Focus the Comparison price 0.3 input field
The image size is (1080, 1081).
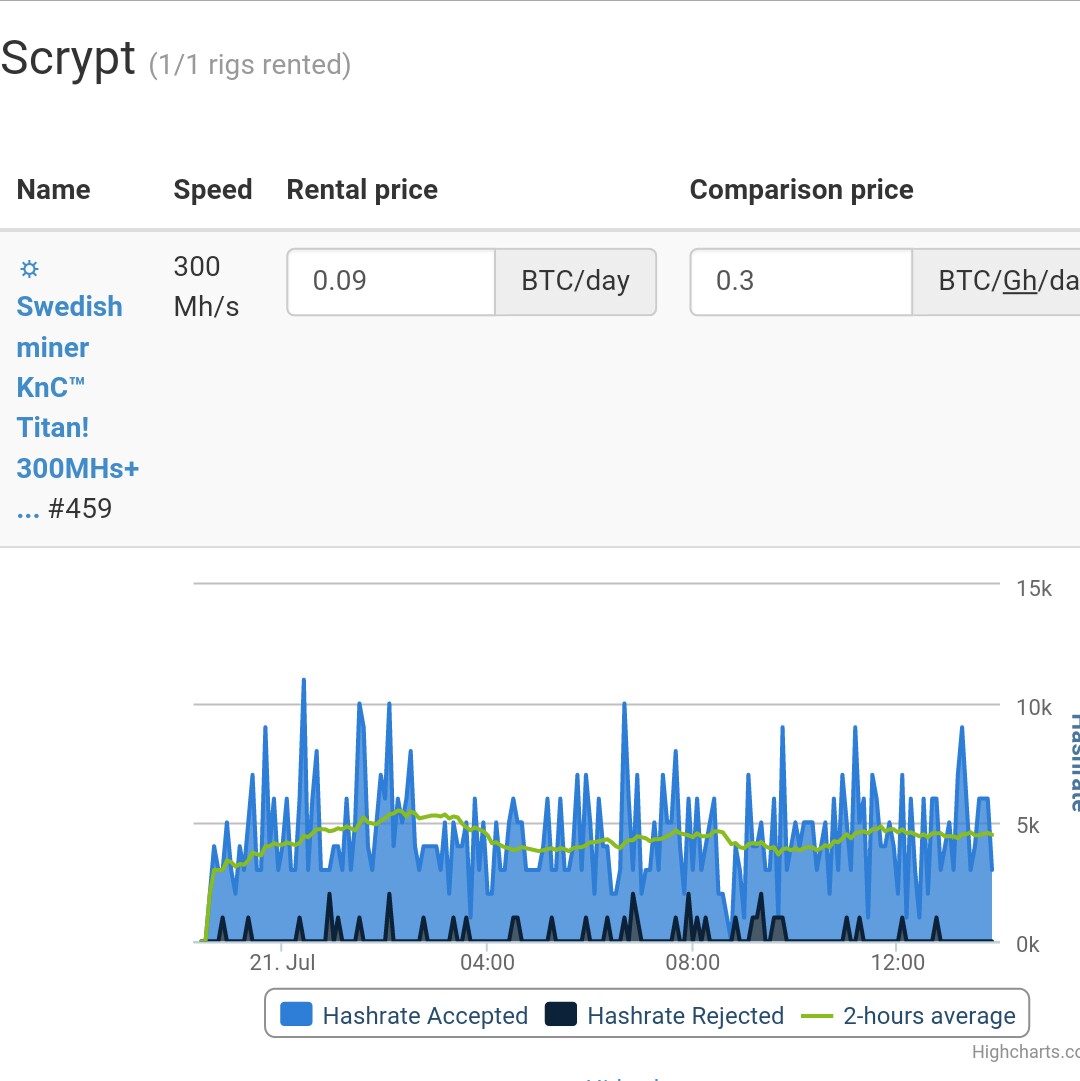click(801, 281)
